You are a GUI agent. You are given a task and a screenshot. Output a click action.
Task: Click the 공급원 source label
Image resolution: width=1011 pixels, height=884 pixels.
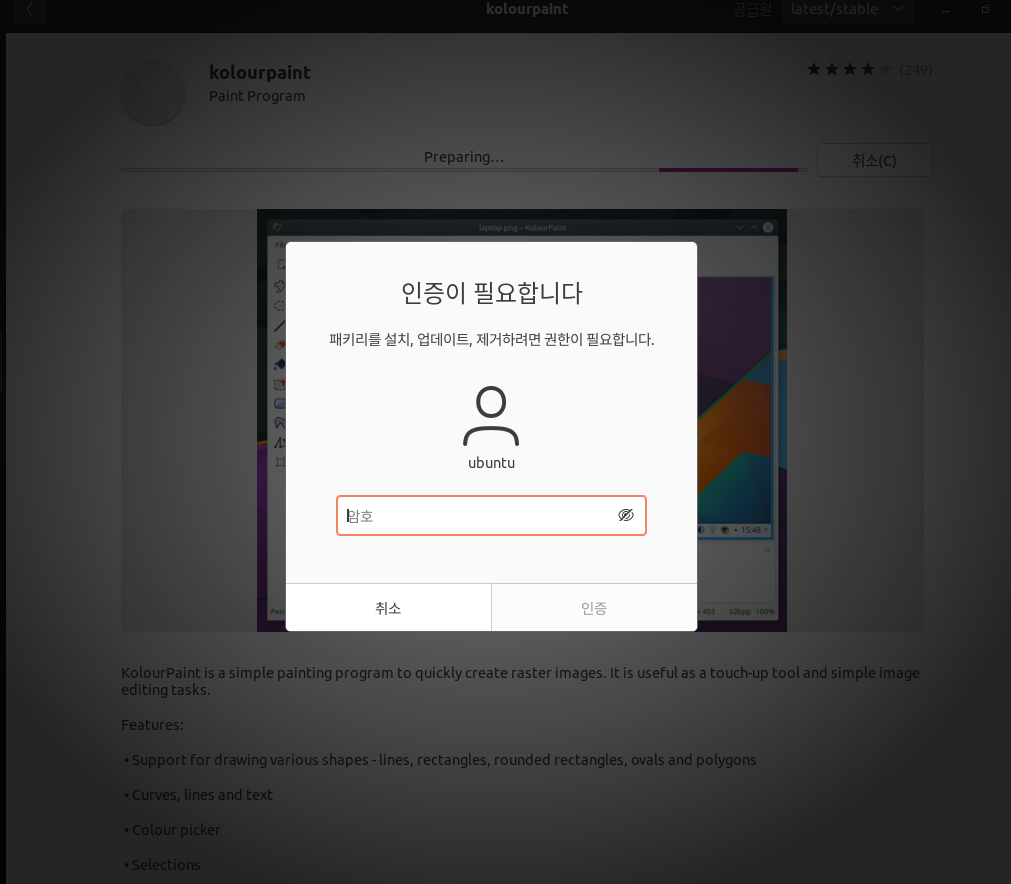click(752, 10)
